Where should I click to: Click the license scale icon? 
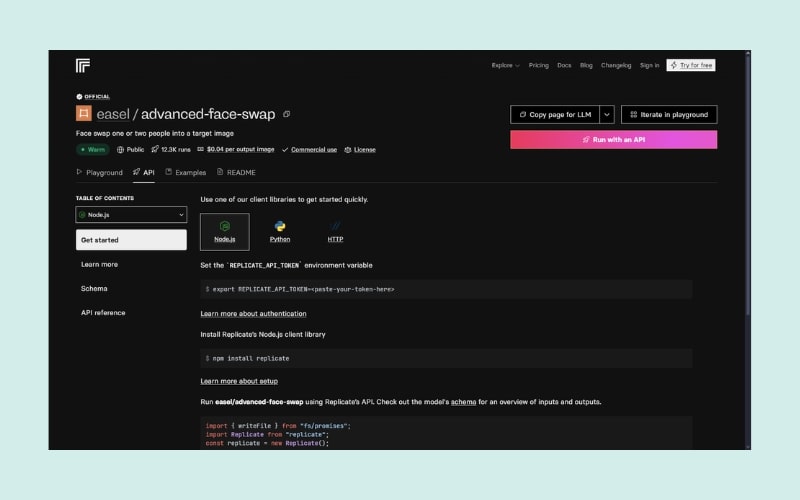pos(347,149)
